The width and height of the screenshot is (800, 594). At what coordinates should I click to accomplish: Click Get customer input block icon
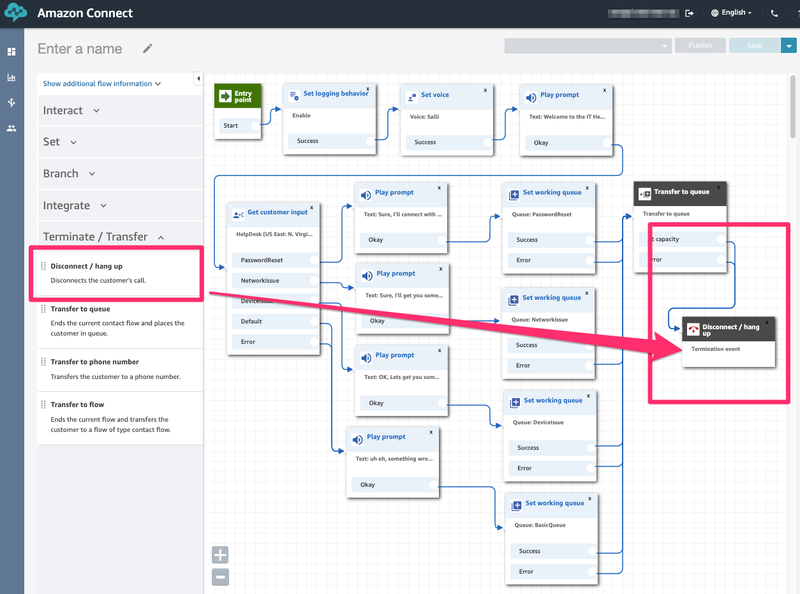pyautogui.click(x=238, y=215)
